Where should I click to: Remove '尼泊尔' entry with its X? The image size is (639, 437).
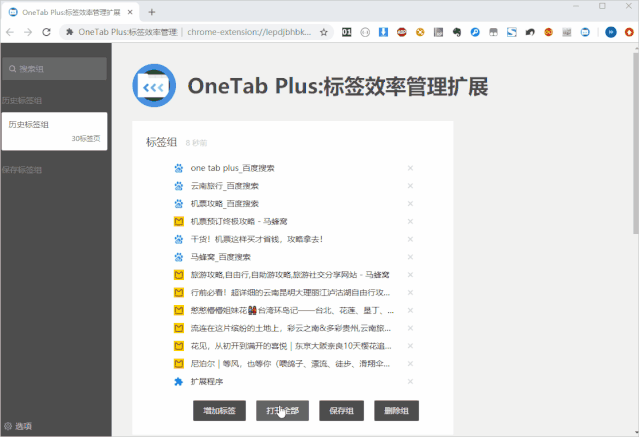pos(410,364)
